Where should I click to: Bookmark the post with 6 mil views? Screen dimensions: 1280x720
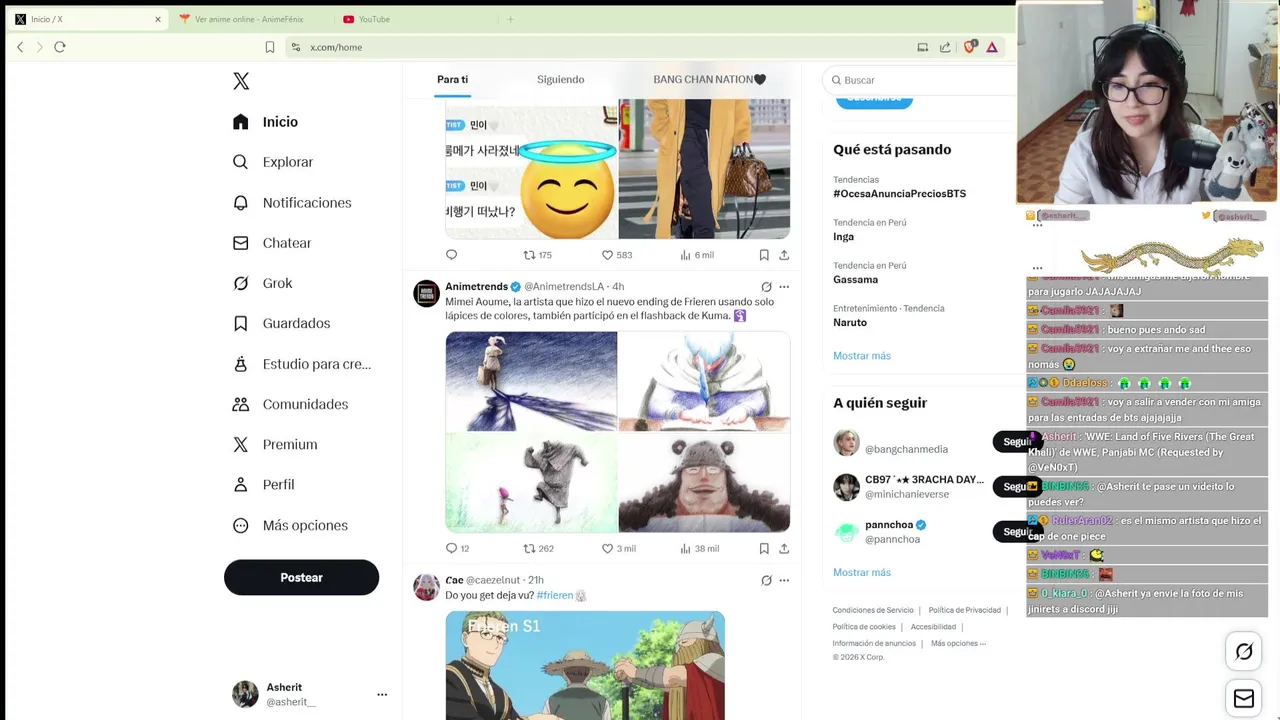764,255
